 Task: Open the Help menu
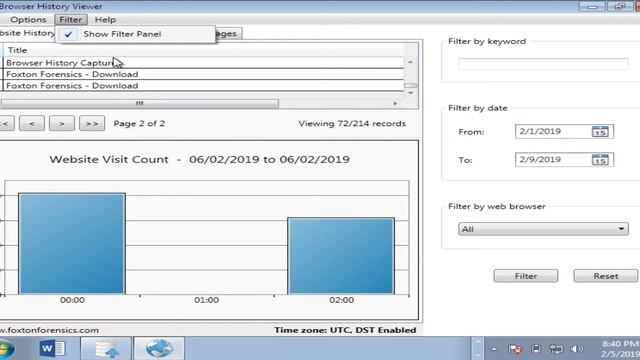tap(105, 20)
